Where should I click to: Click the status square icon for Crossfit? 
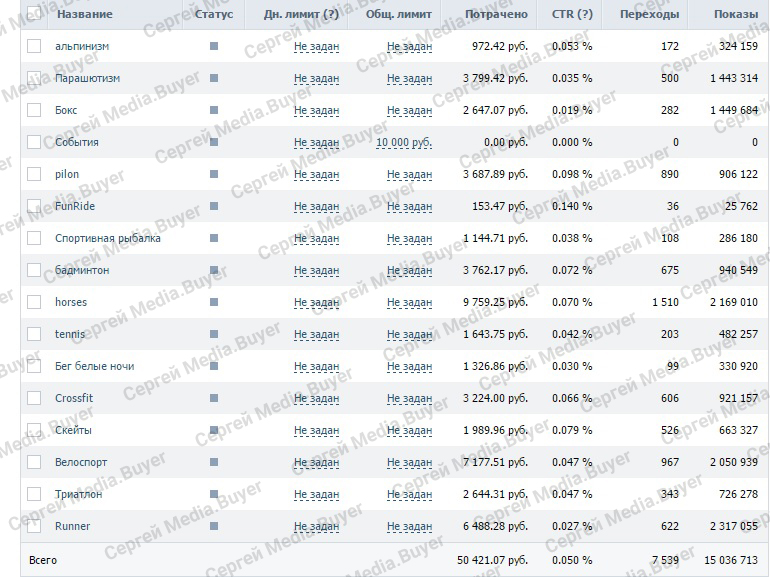pyautogui.click(x=214, y=398)
